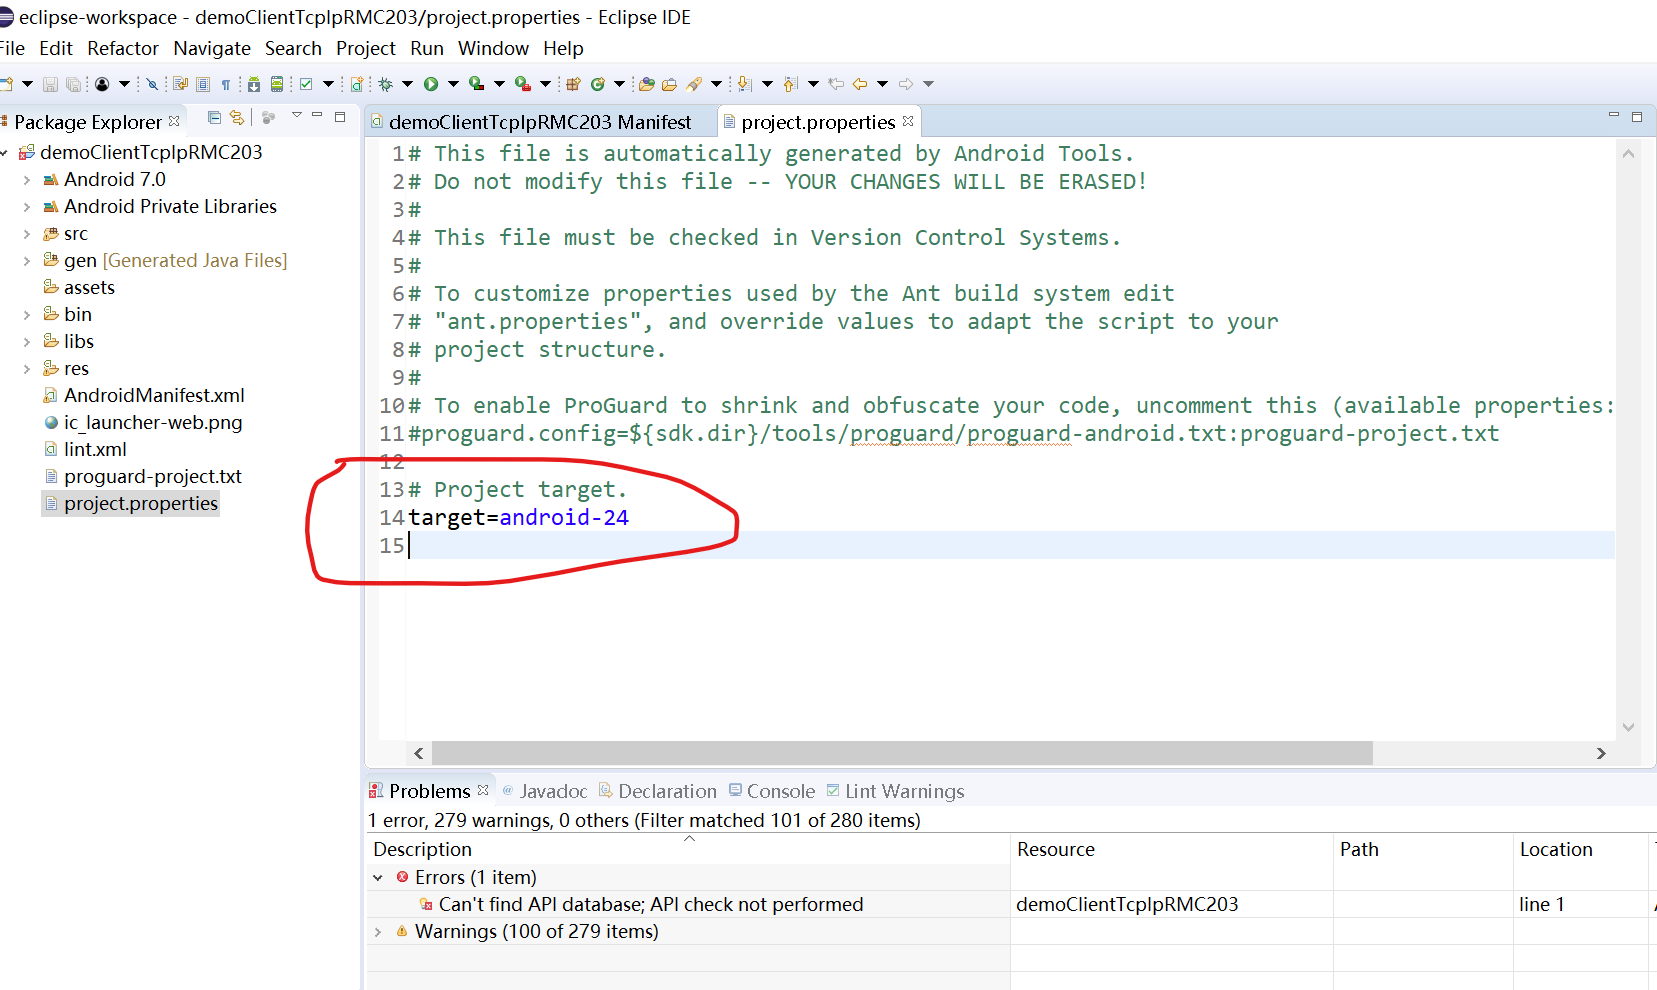Expand the Android 7.0 library node
The image size is (1657, 990).
[27, 180]
